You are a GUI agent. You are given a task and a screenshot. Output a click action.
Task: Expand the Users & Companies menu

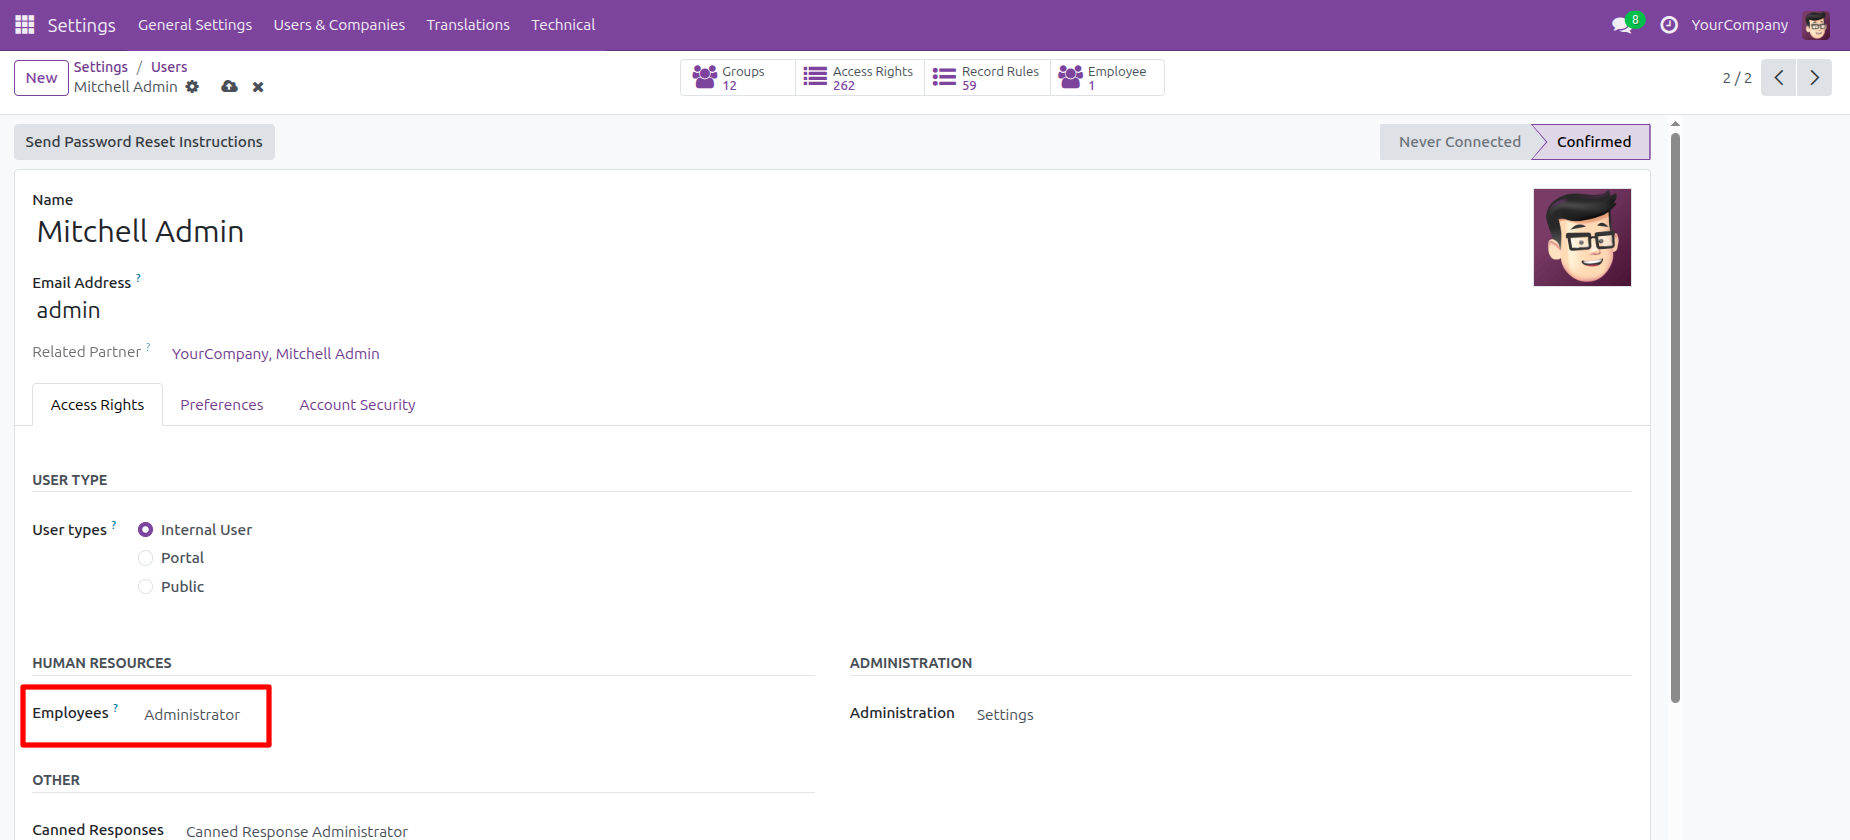339,25
